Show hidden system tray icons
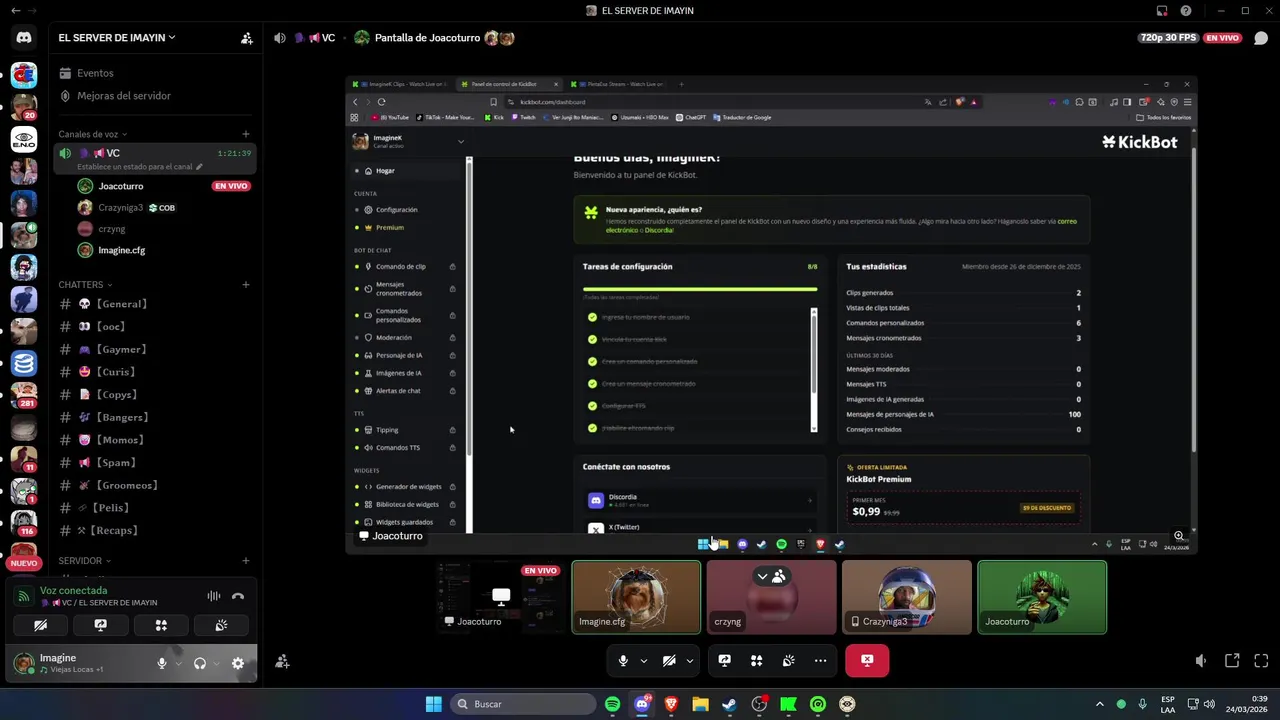The height and width of the screenshot is (720, 1280). pos(1099,704)
